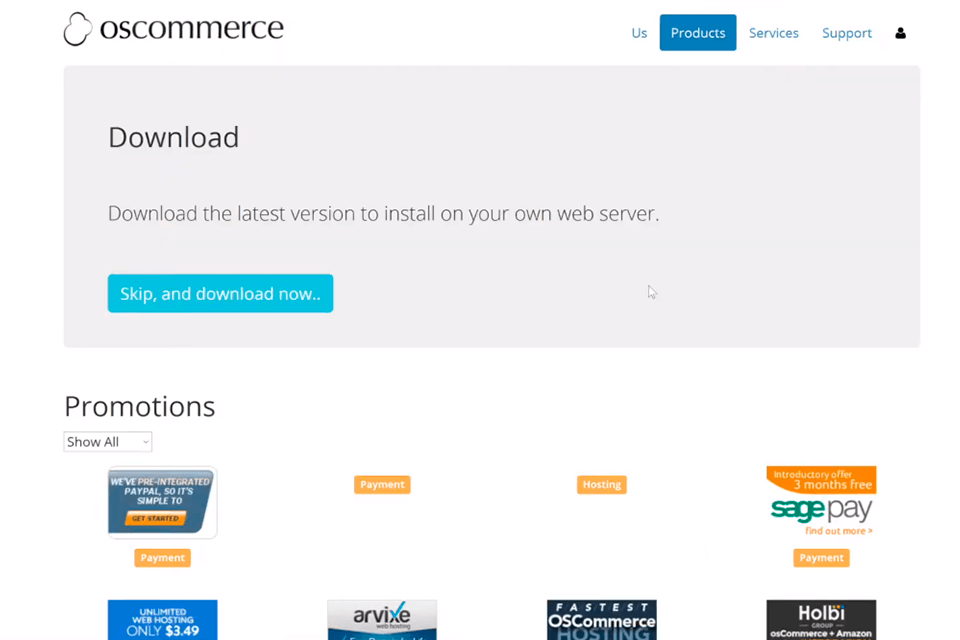960x640 pixels.
Task: Go to the Services menu
Action: tap(773, 33)
